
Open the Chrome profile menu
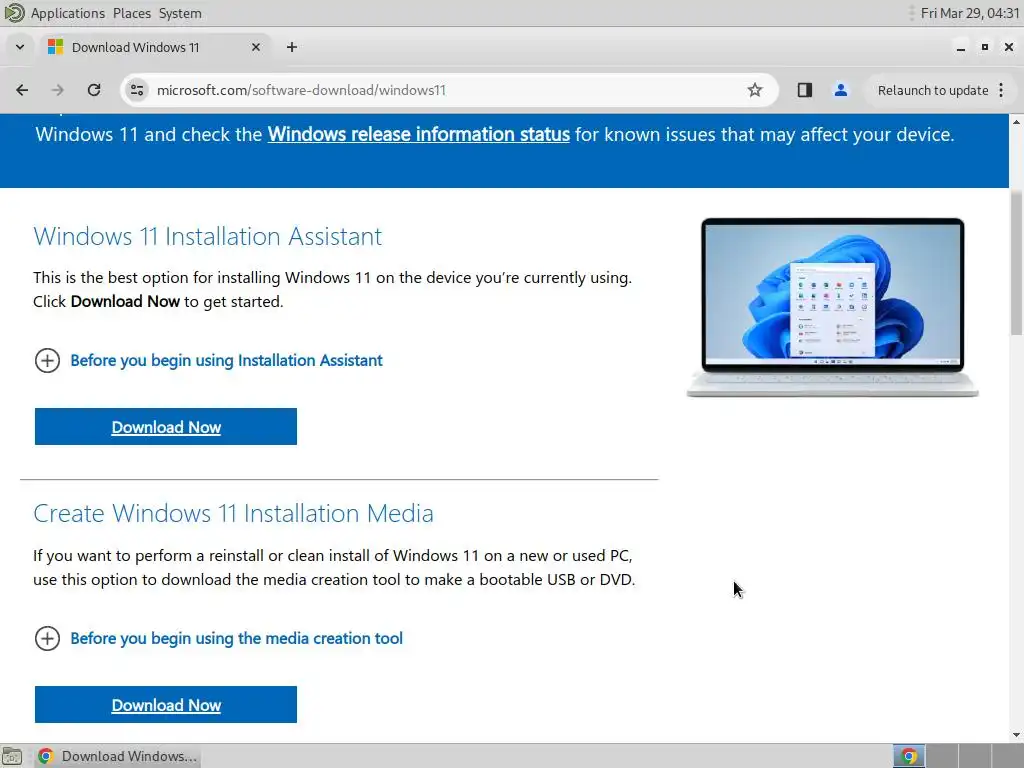[x=840, y=90]
